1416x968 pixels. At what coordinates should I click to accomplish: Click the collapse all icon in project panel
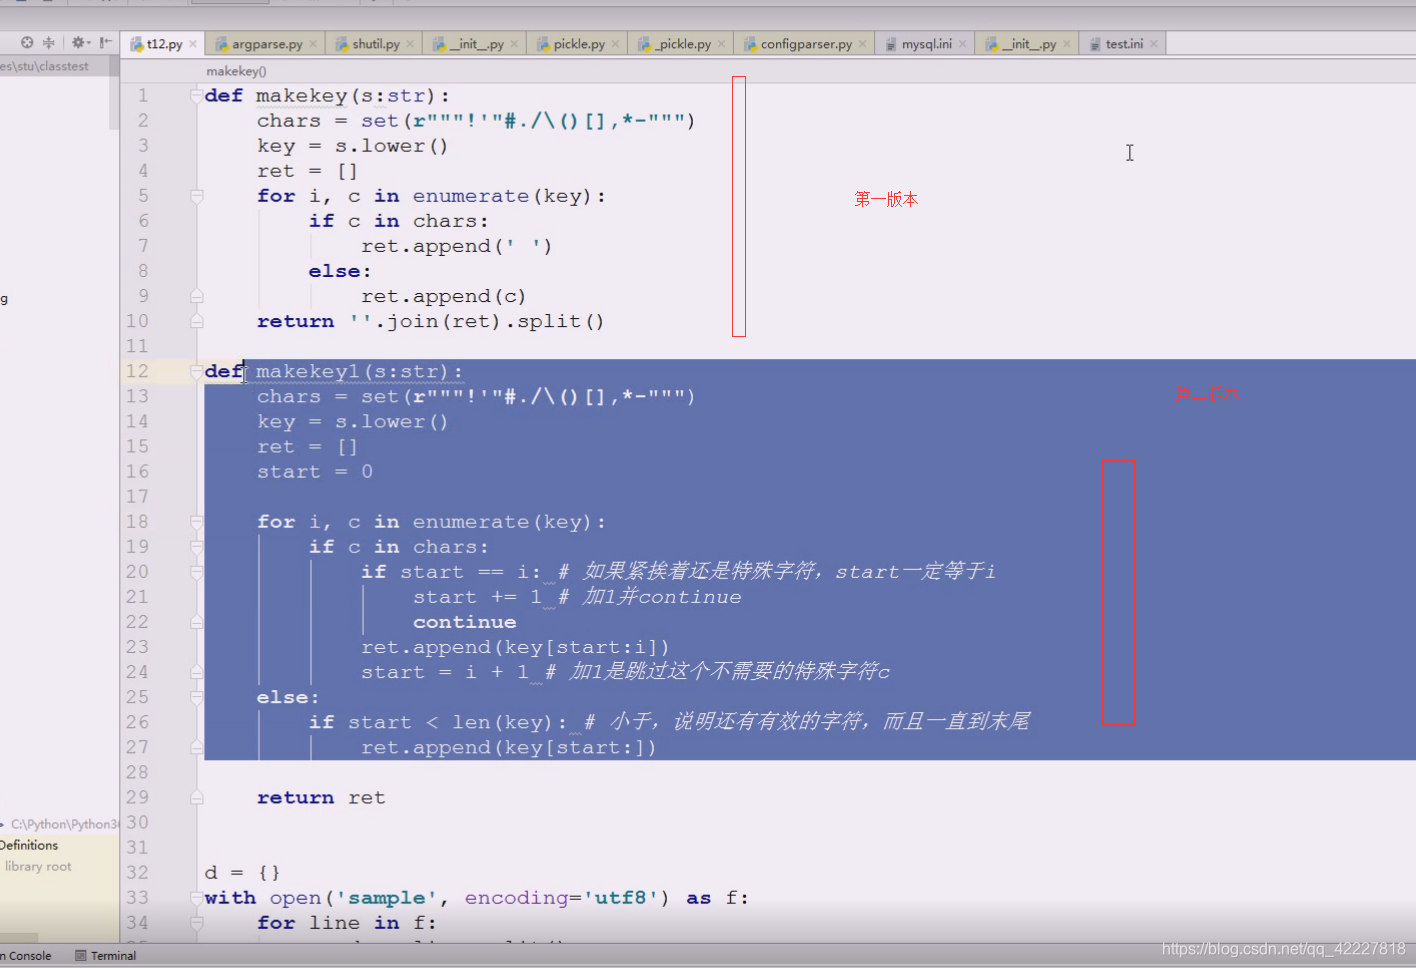[x=48, y=42]
